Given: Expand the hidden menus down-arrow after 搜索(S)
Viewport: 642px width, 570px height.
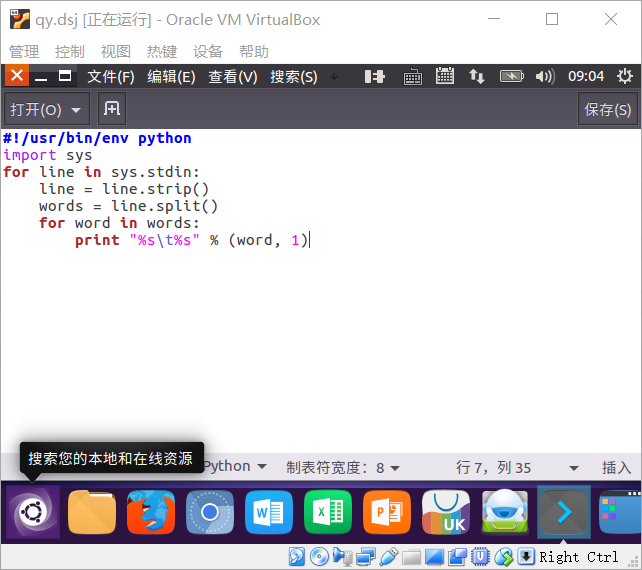Looking at the screenshot, I should coord(334,76).
